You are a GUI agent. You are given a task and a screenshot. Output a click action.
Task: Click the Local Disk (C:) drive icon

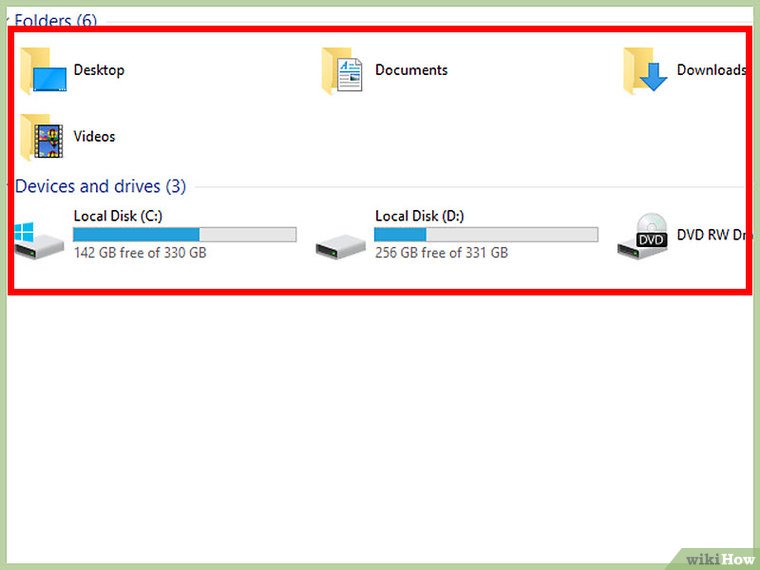tap(38, 240)
